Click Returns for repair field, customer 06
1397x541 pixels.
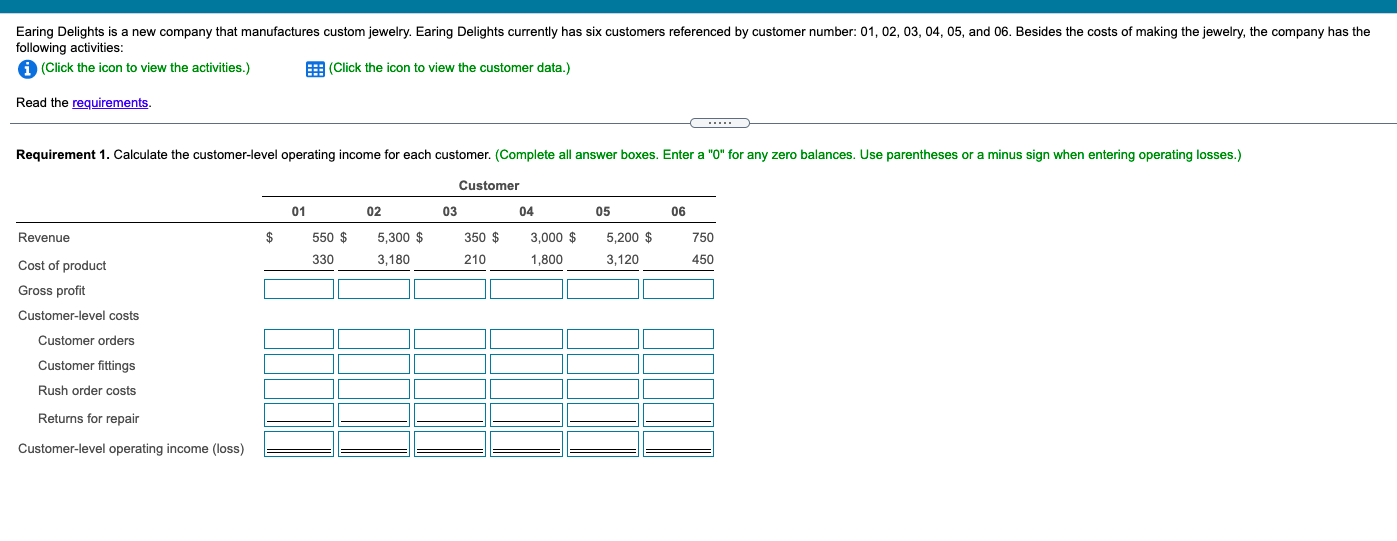[678, 414]
